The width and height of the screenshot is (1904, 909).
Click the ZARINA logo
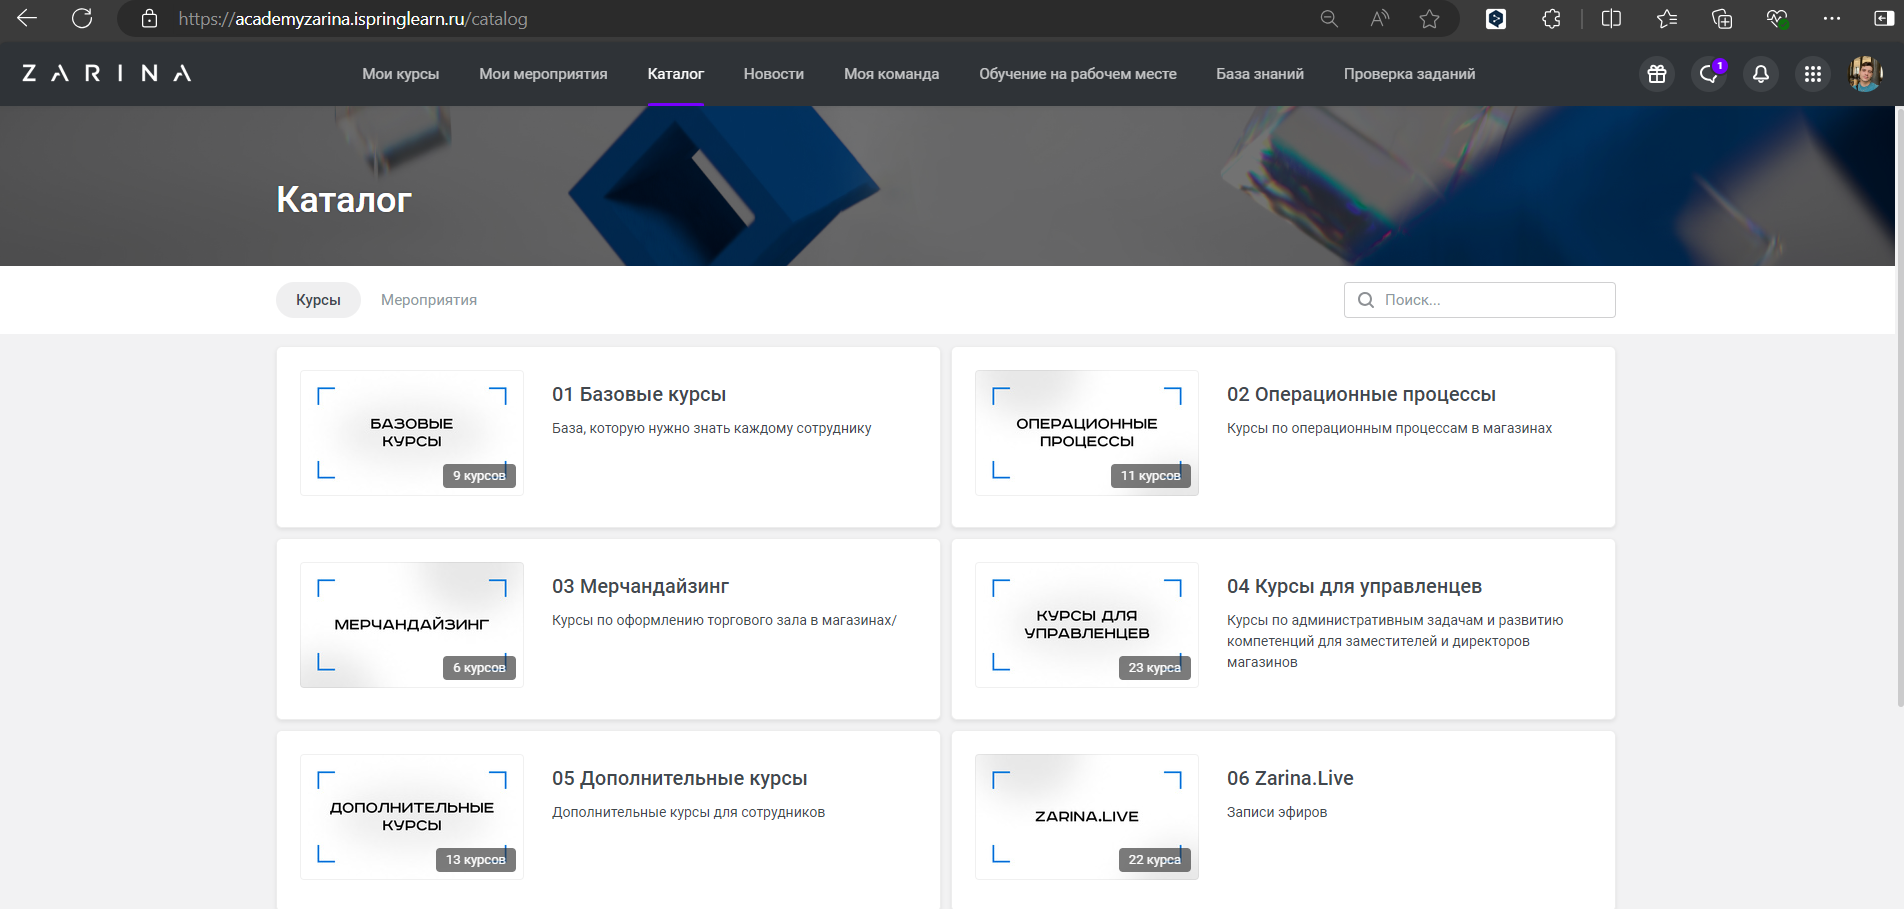coord(106,73)
